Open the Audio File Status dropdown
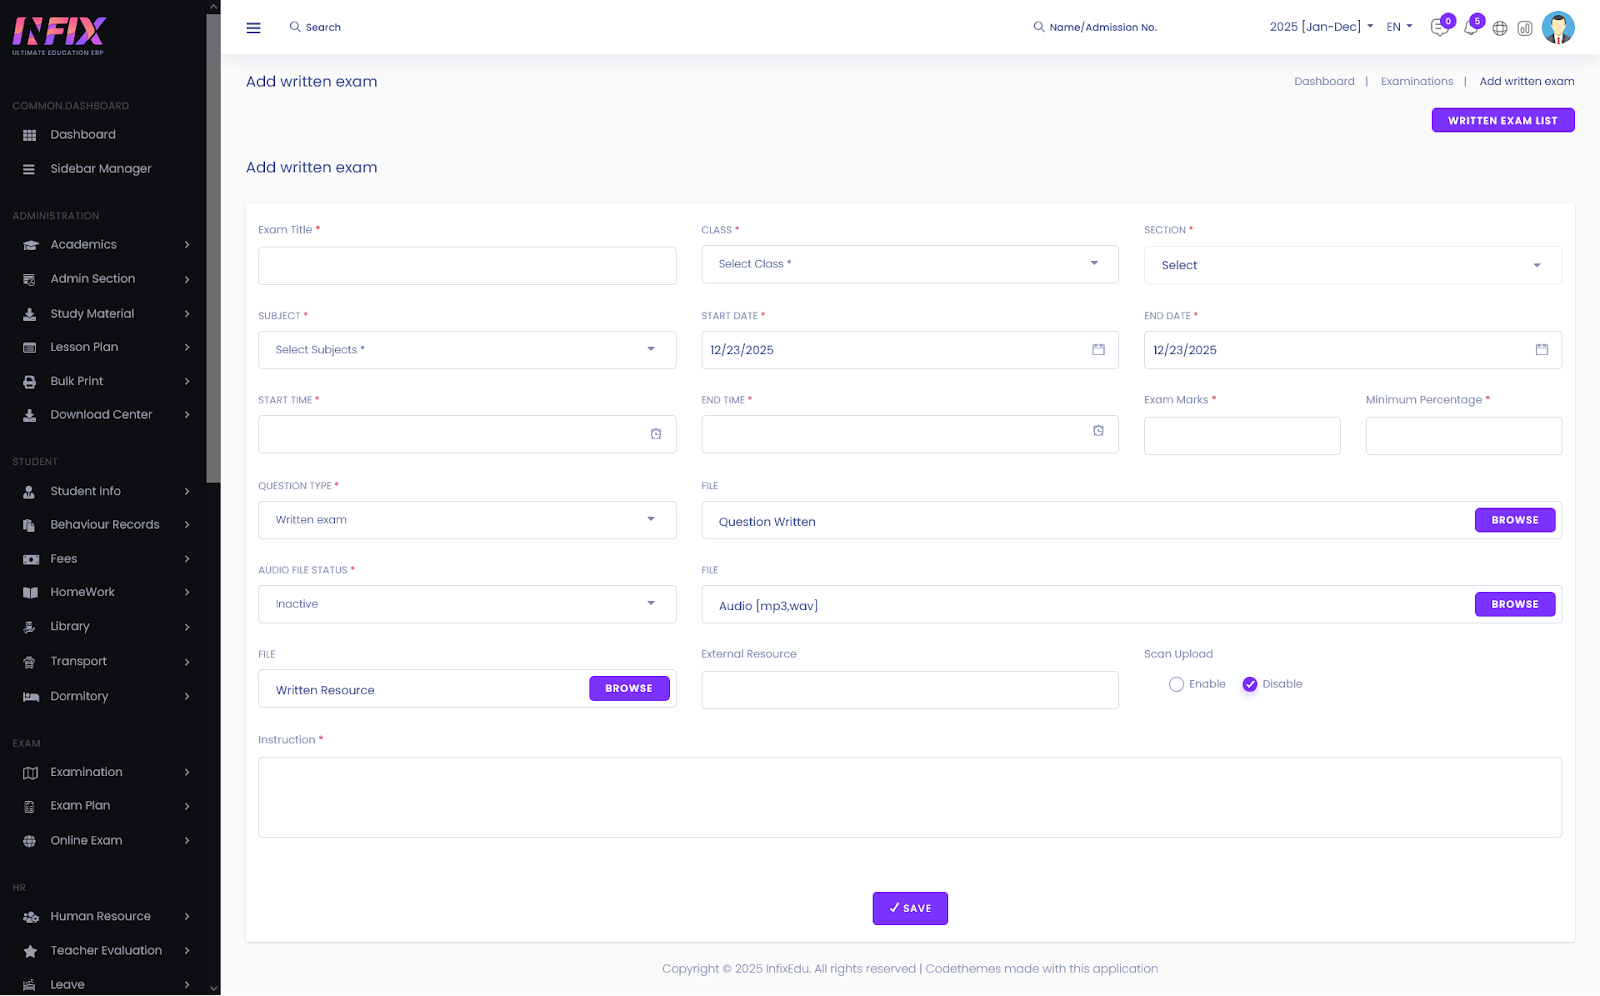This screenshot has height=996, width=1600. pos(466,605)
